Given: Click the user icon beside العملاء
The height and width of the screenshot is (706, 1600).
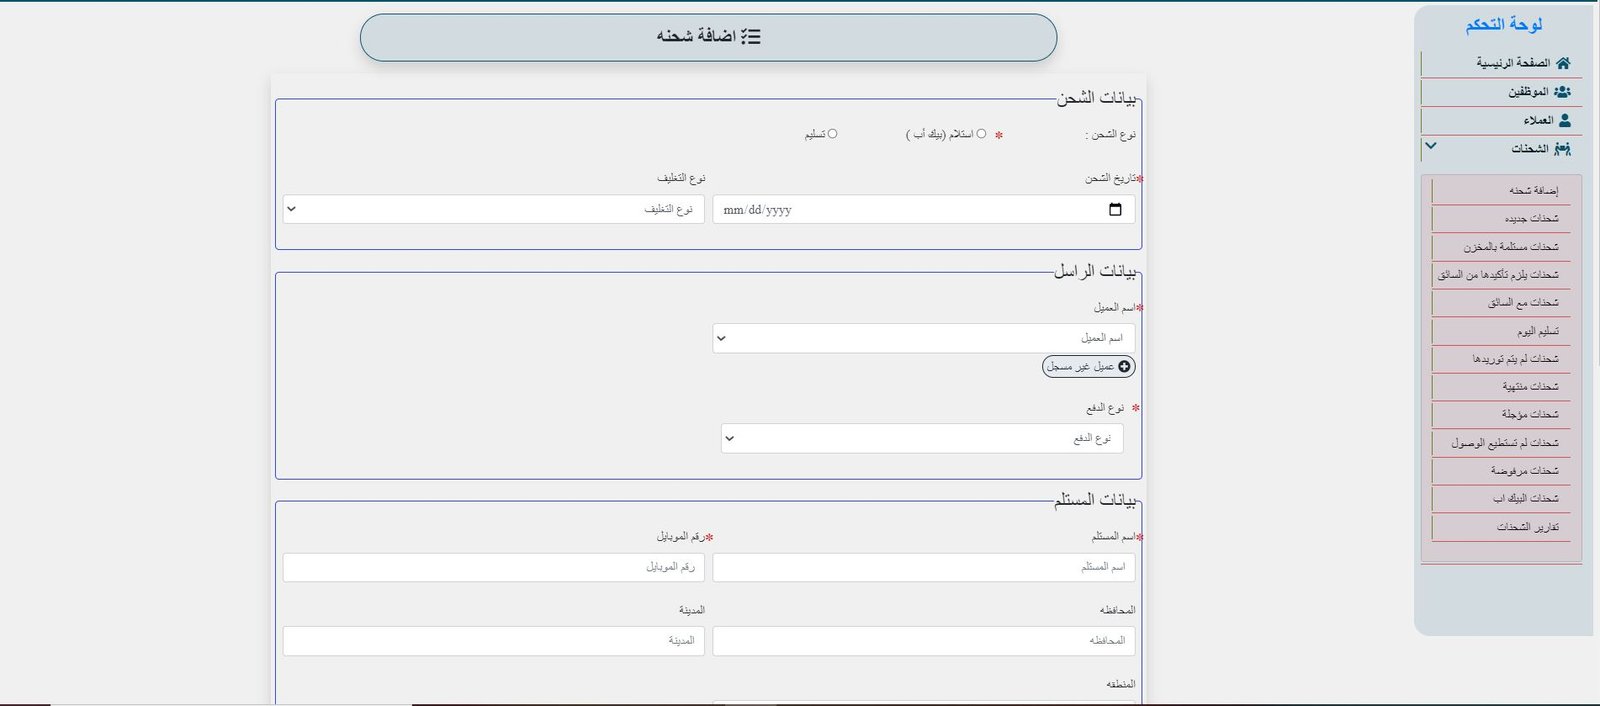Looking at the screenshot, I should [x=1565, y=120].
